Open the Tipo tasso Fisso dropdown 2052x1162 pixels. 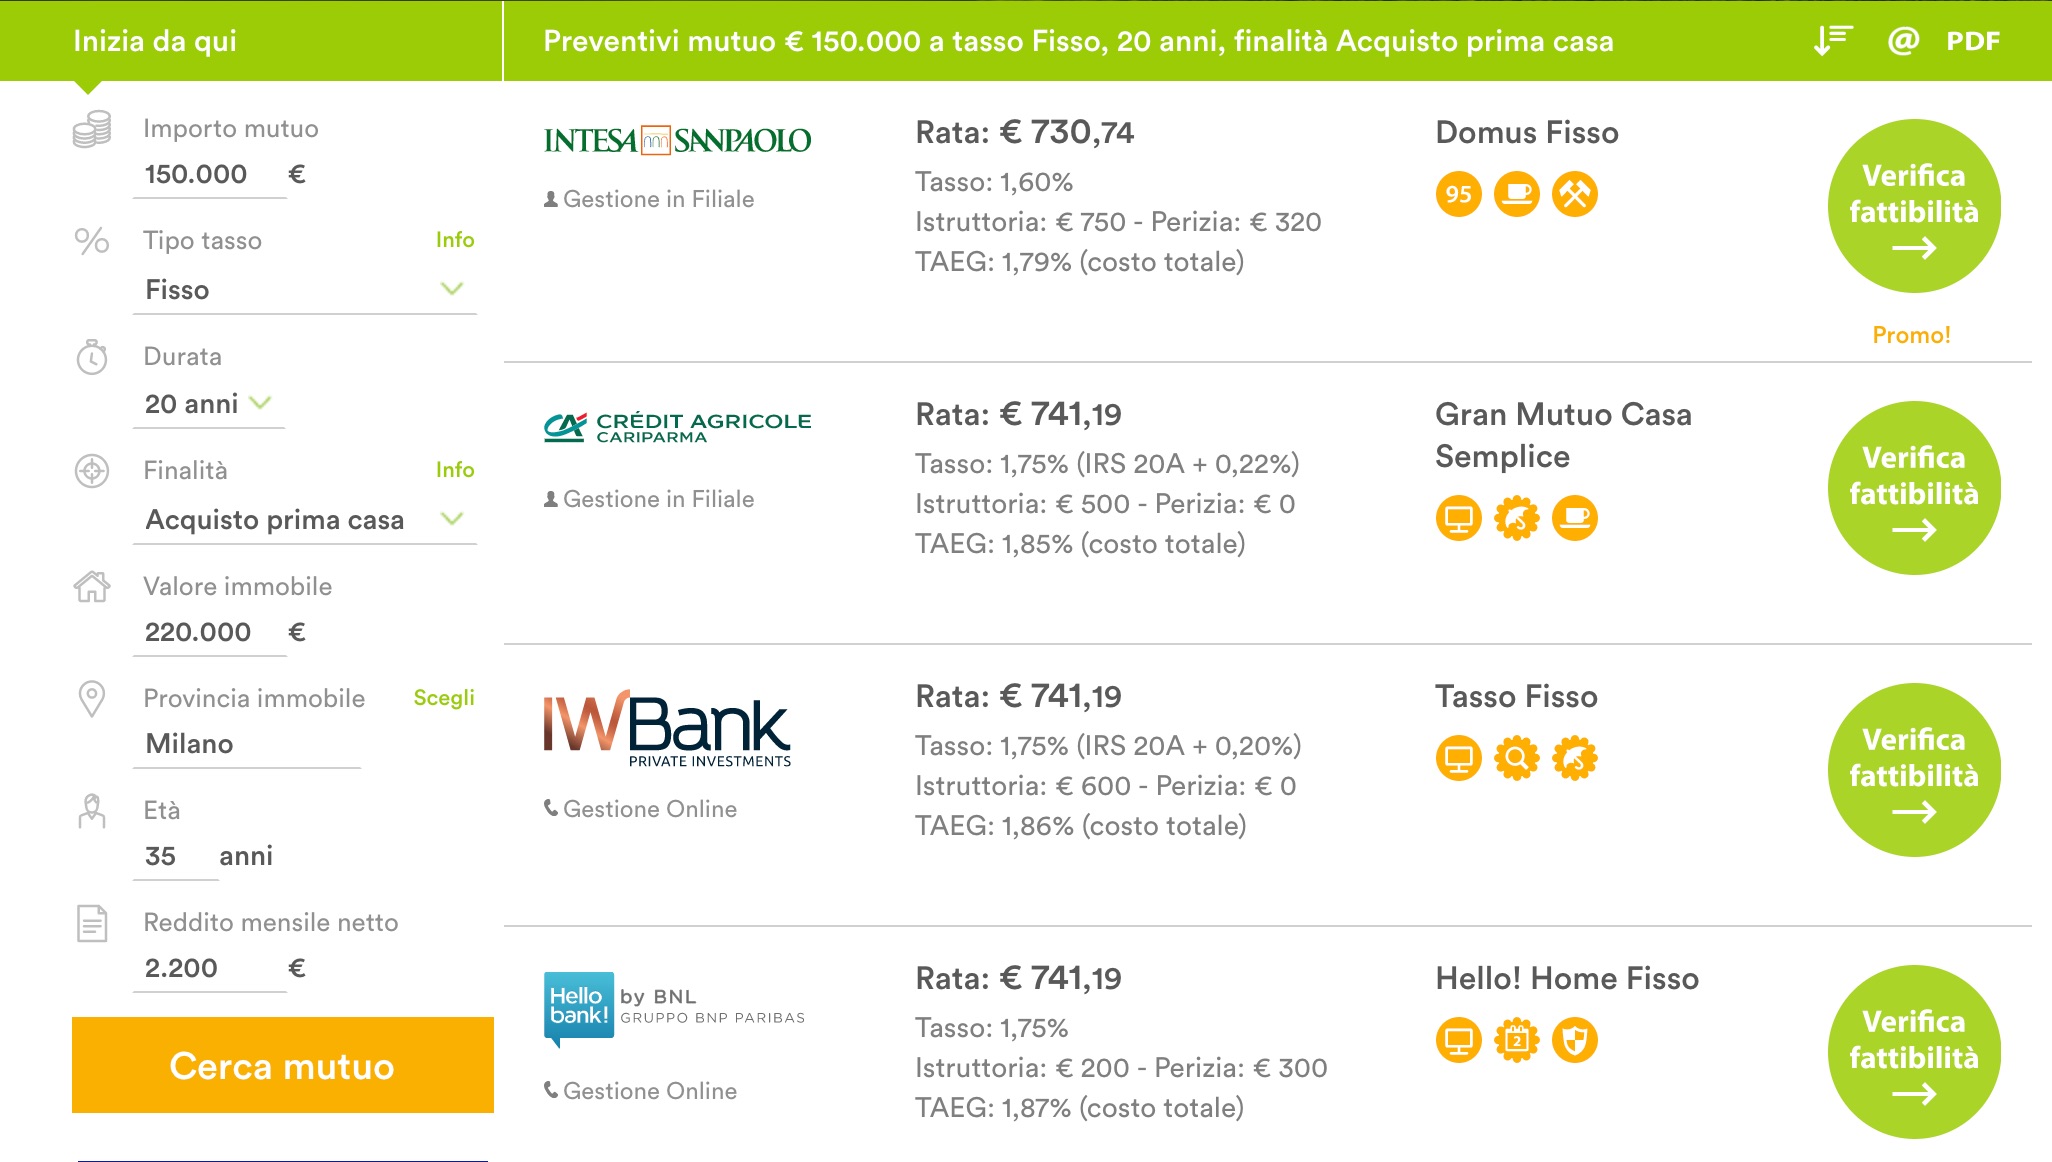pyautogui.click(x=305, y=290)
